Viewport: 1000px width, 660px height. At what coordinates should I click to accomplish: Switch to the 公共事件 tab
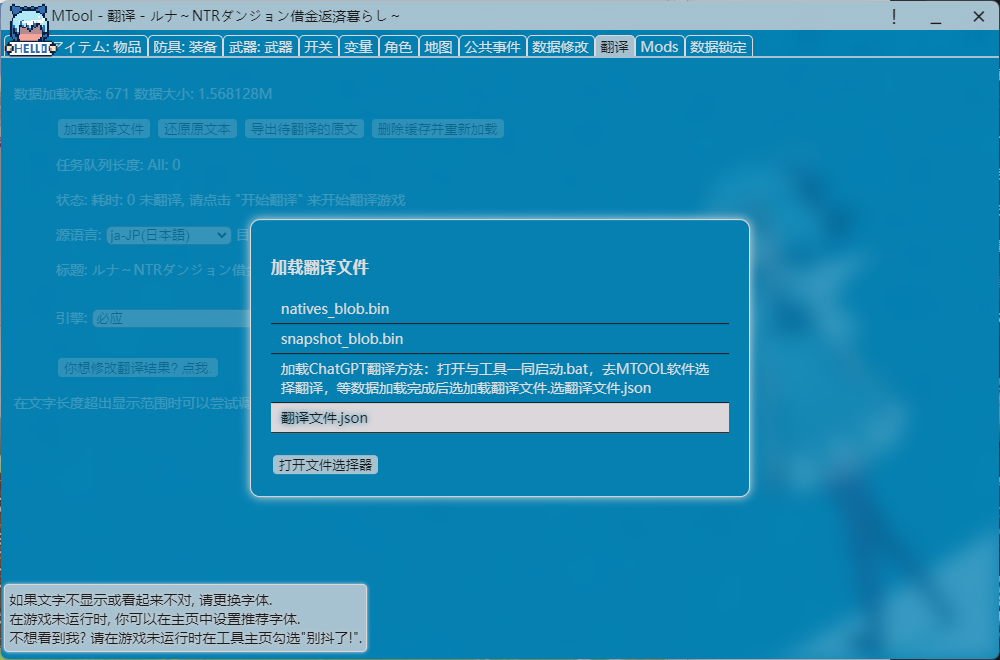(492, 47)
